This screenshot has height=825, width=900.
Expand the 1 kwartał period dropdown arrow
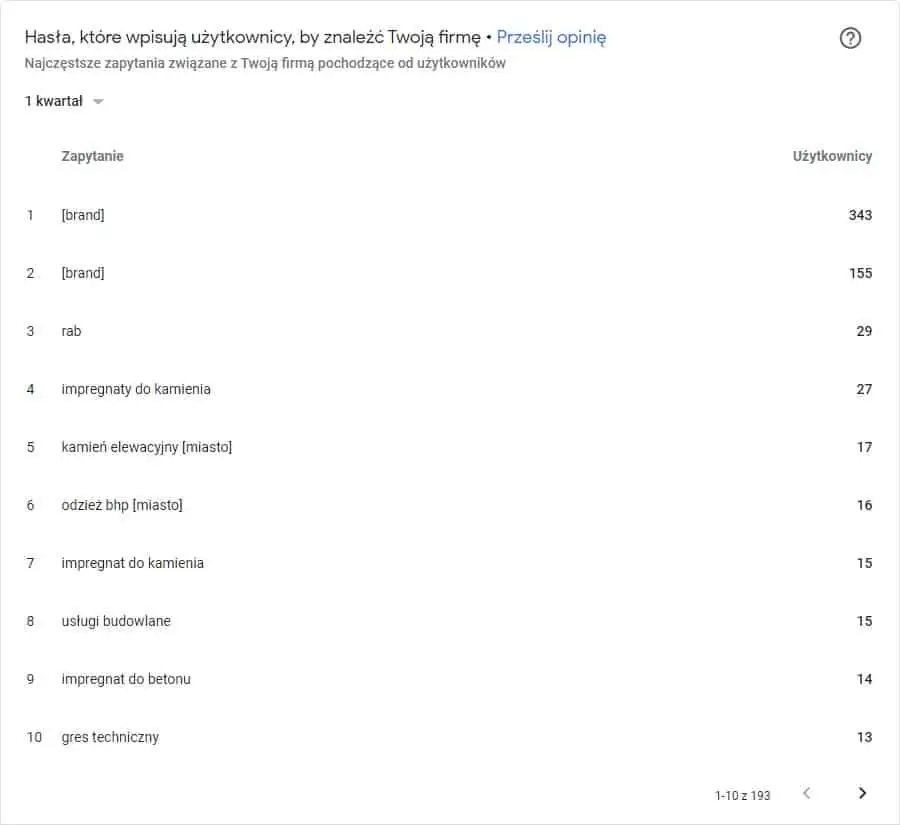coord(98,102)
